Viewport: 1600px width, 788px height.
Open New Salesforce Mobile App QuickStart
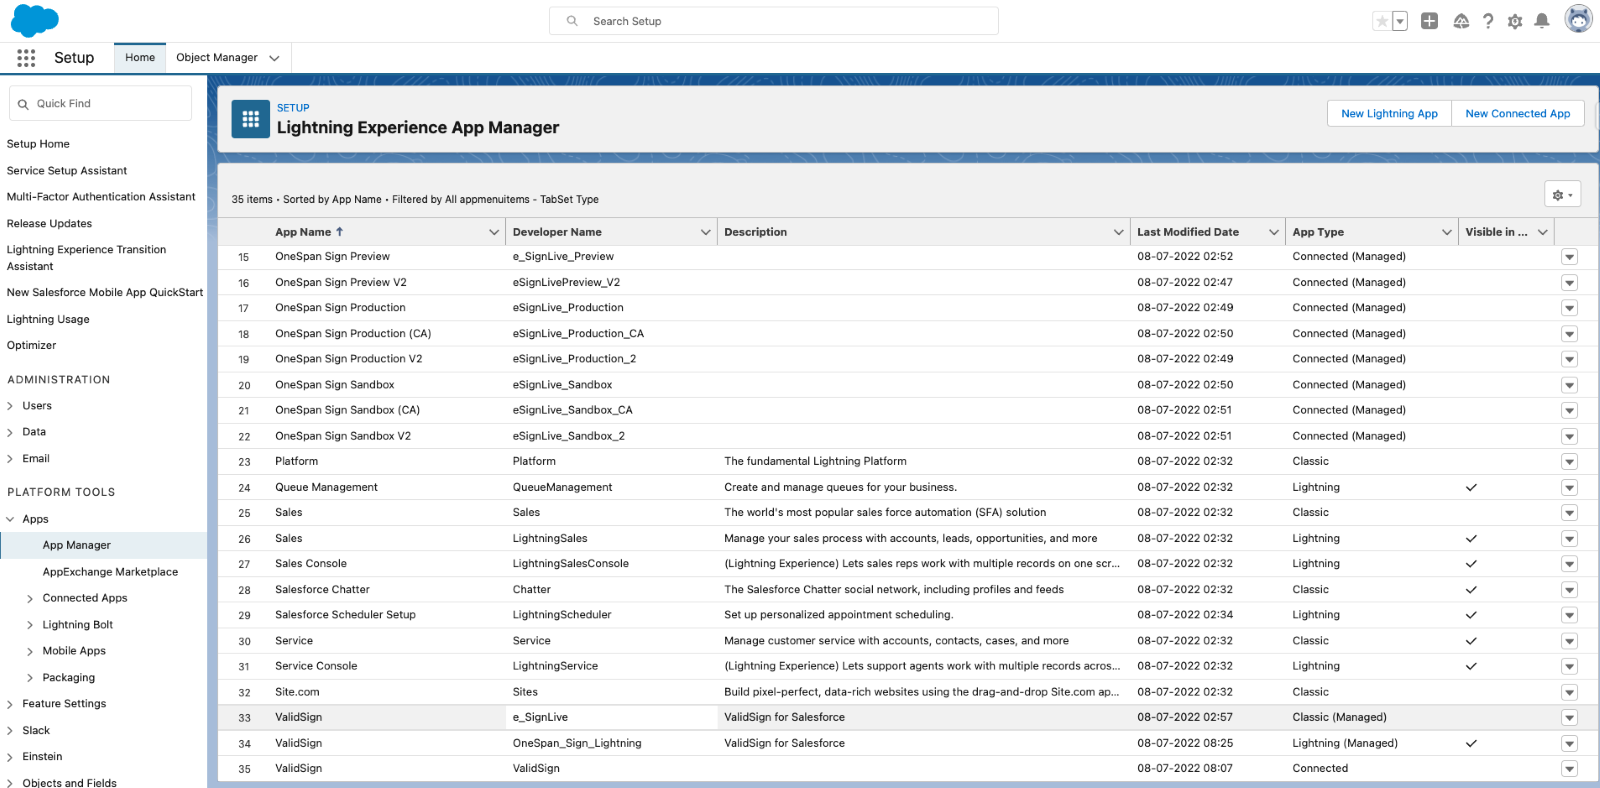tap(105, 293)
